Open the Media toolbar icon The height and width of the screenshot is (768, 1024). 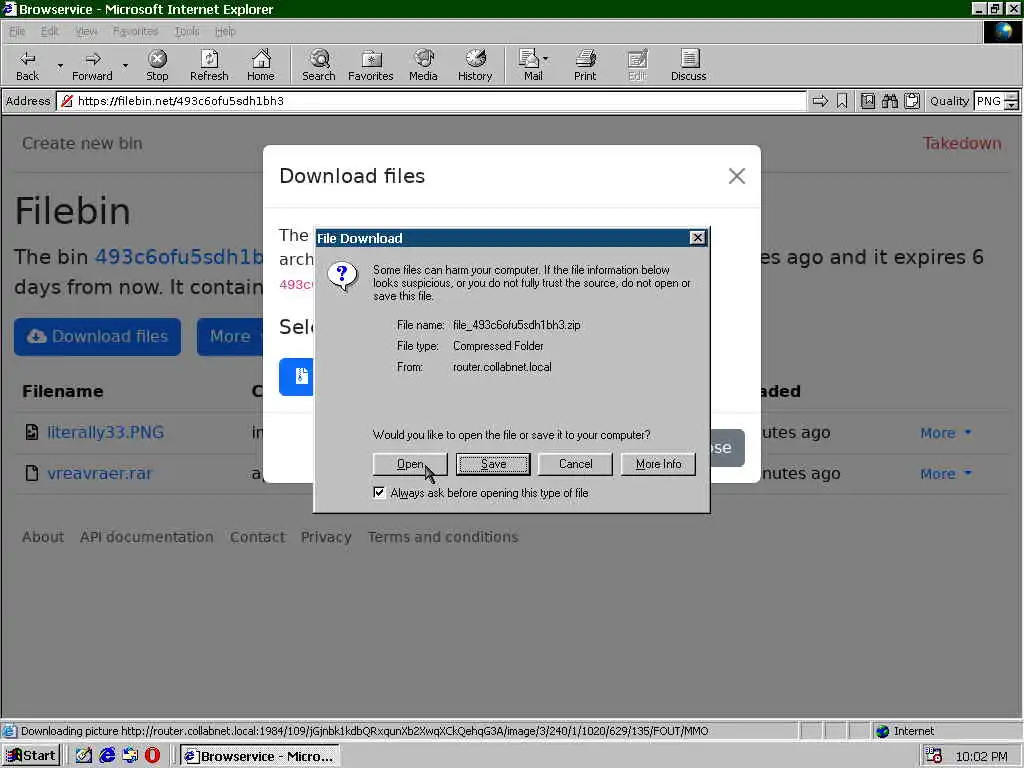[423, 65]
